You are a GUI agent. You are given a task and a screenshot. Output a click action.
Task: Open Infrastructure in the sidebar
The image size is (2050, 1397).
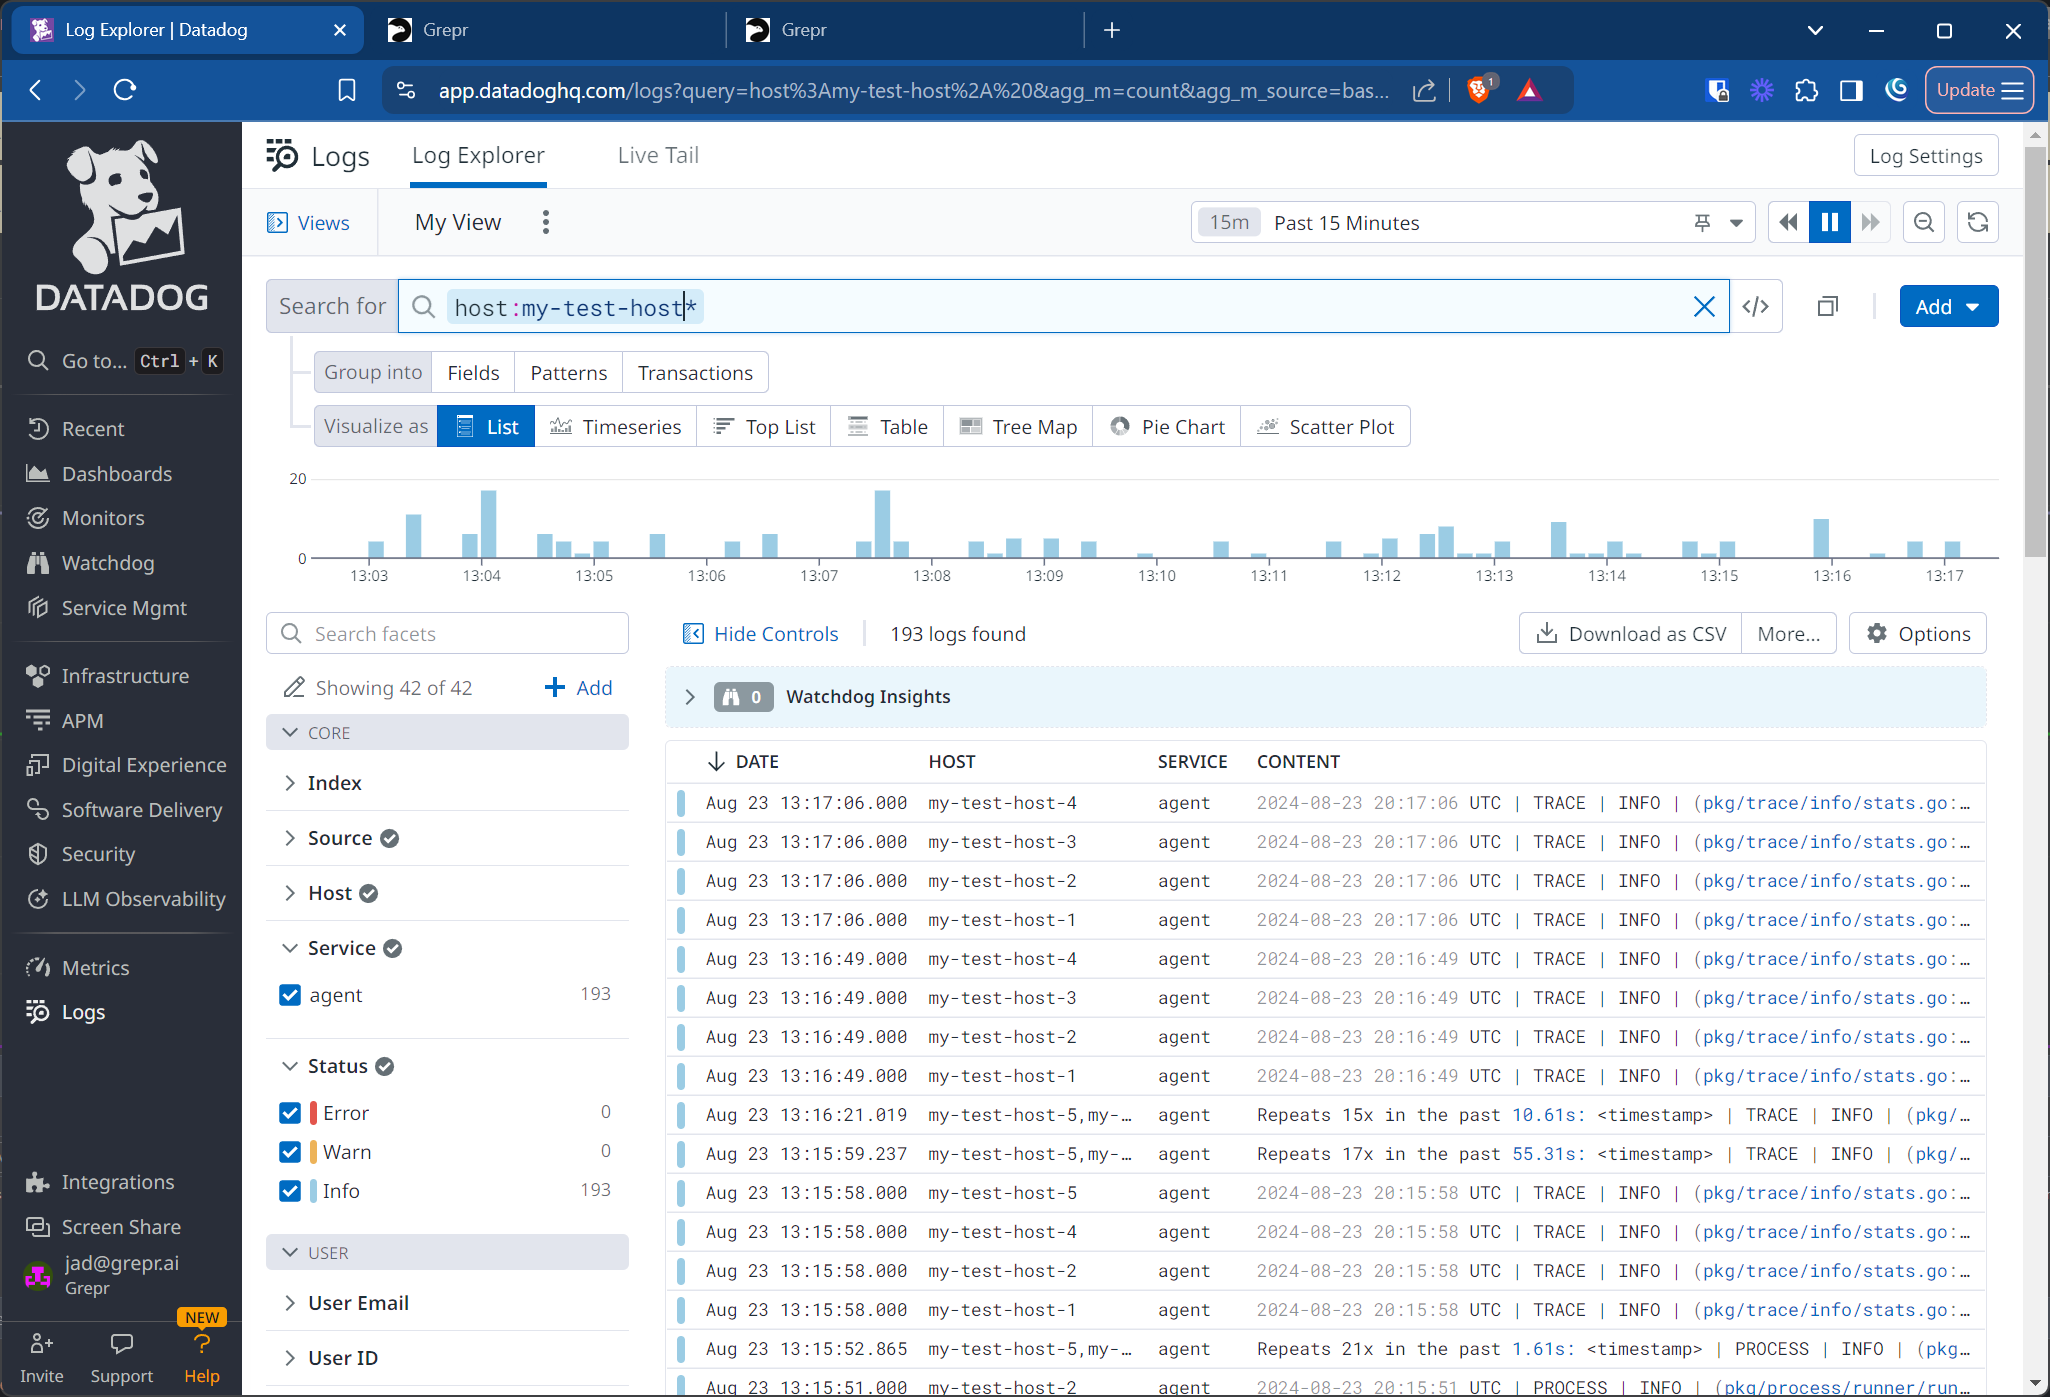(108, 676)
